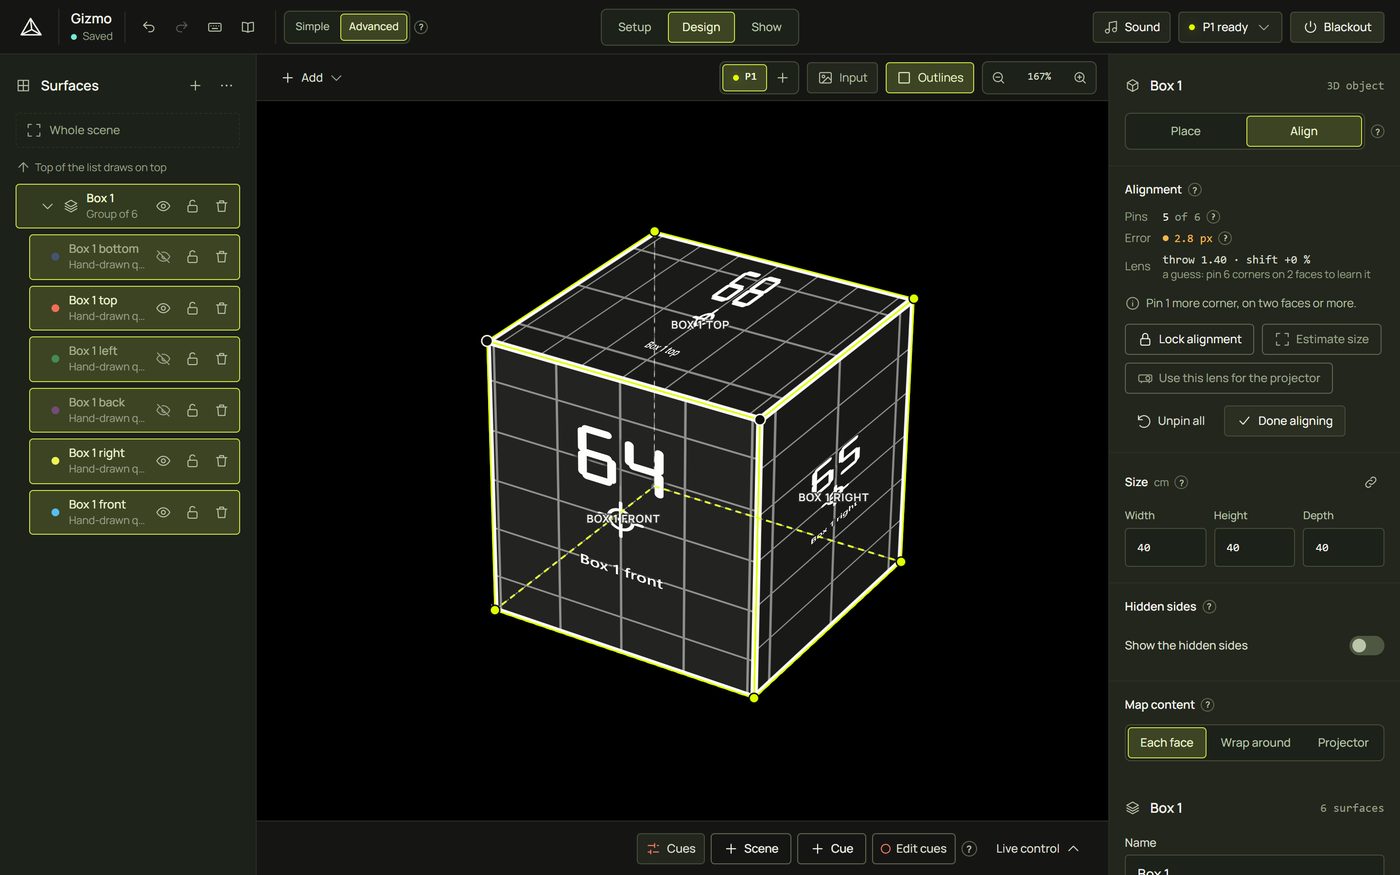1400x875 pixels.
Task: Toggle visibility of Box 1 bottom
Action: point(163,257)
